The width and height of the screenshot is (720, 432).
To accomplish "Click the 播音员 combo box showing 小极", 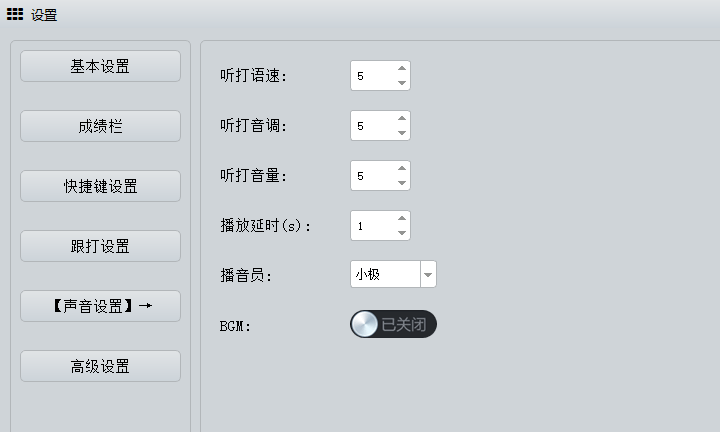I will point(384,274).
